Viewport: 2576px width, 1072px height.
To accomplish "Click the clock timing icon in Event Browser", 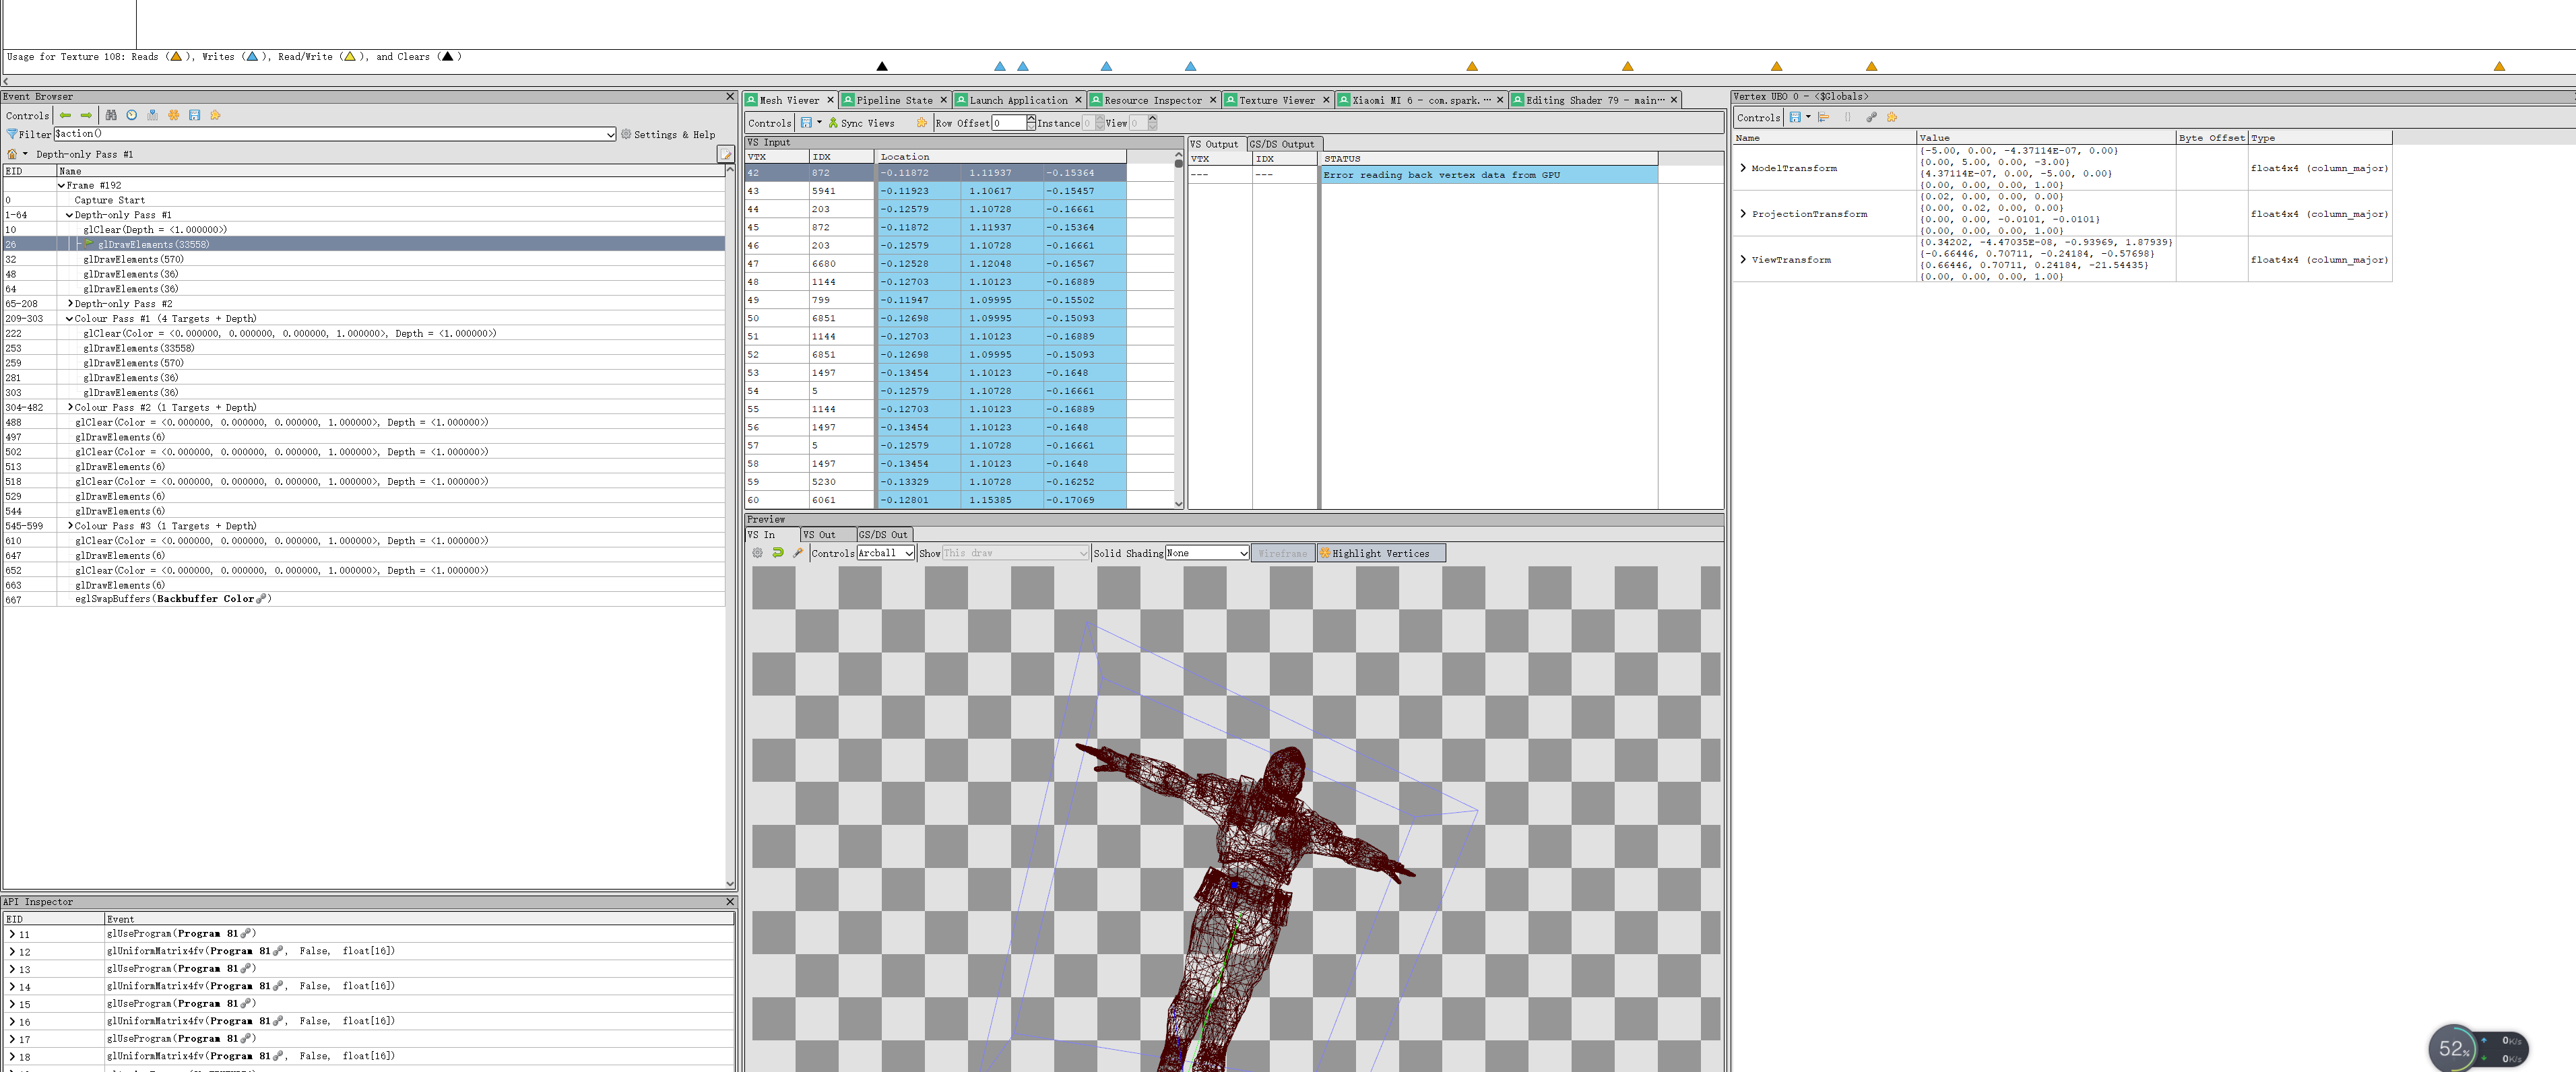I will click(131, 115).
